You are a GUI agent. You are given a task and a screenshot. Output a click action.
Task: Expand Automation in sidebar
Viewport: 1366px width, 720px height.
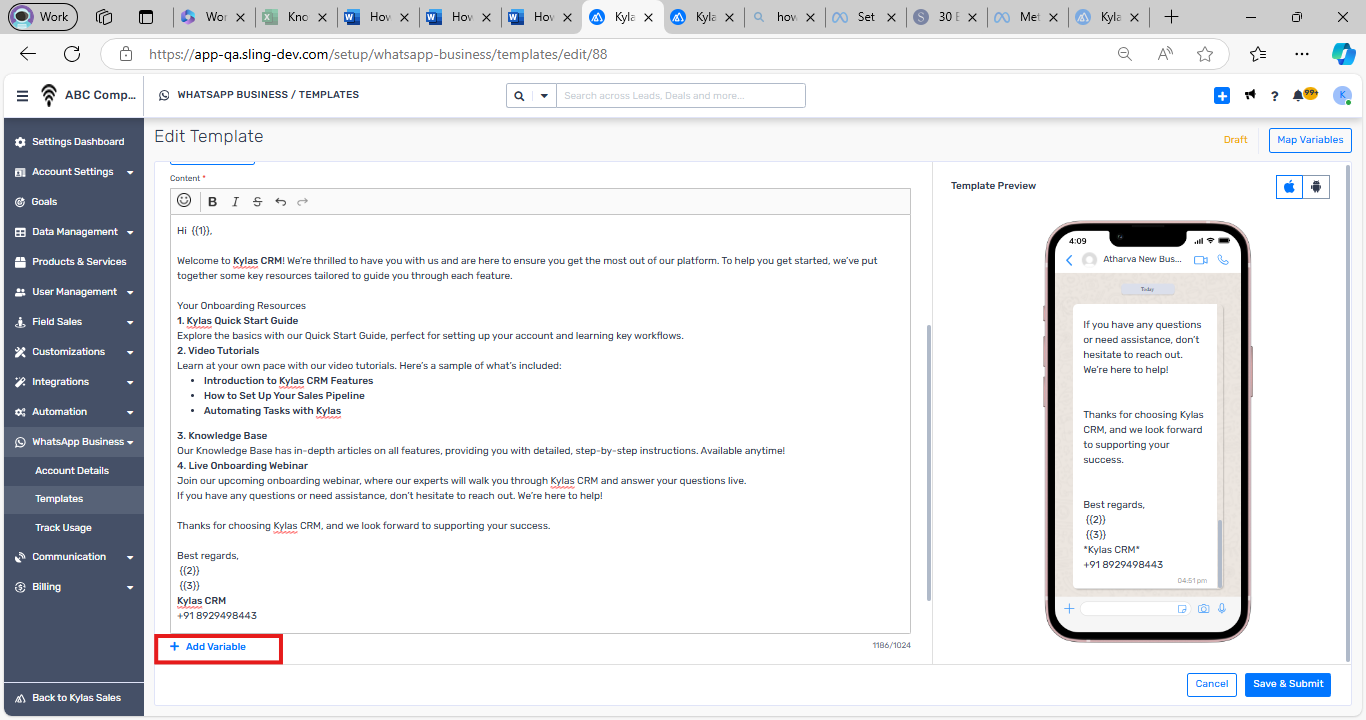(x=74, y=412)
